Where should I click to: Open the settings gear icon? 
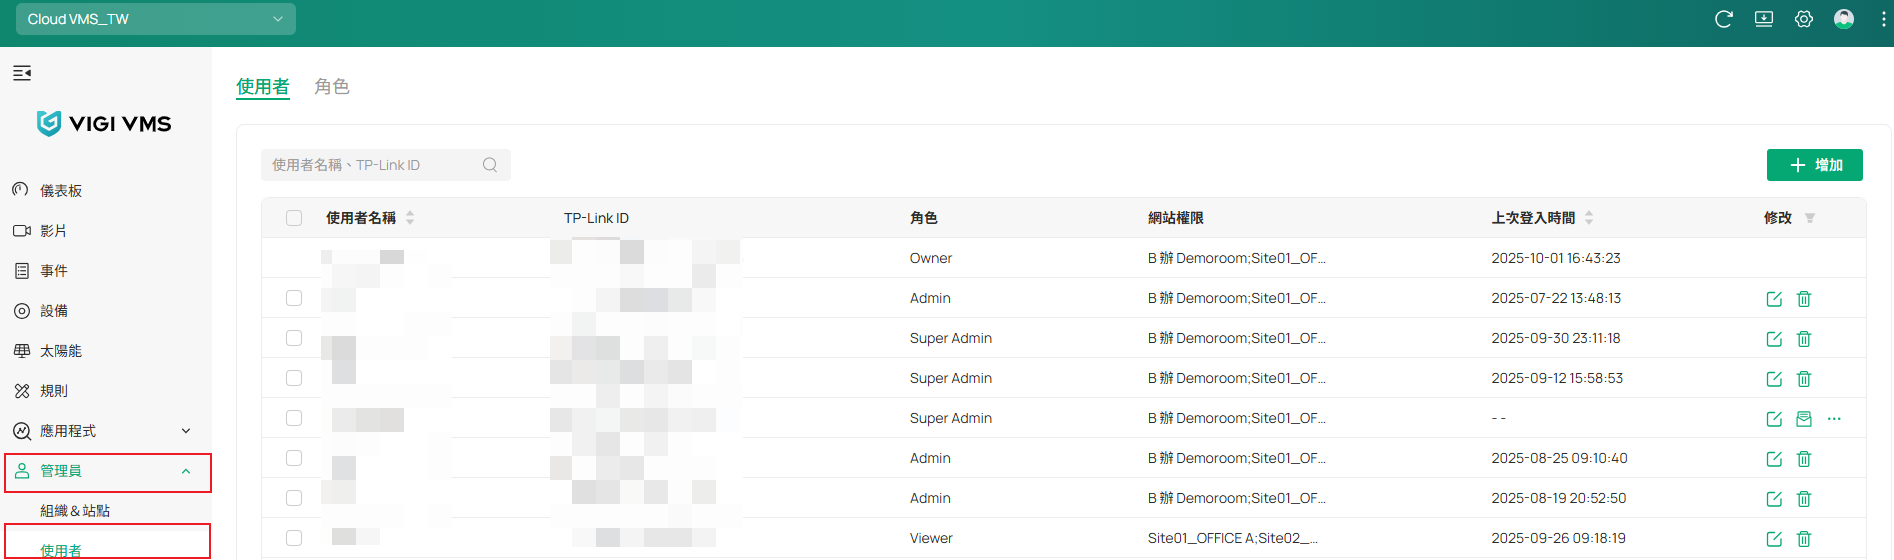point(1803,19)
